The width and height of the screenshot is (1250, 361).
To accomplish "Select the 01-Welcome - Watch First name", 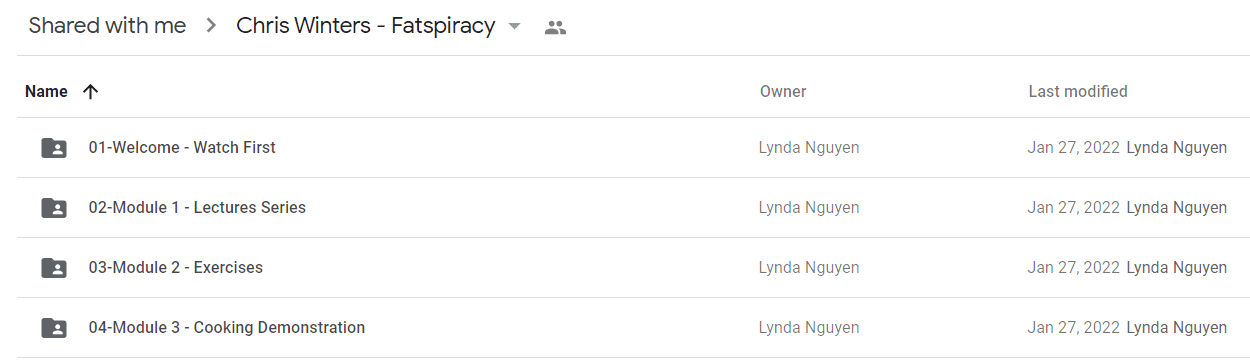I will click(x=182, y=148).
